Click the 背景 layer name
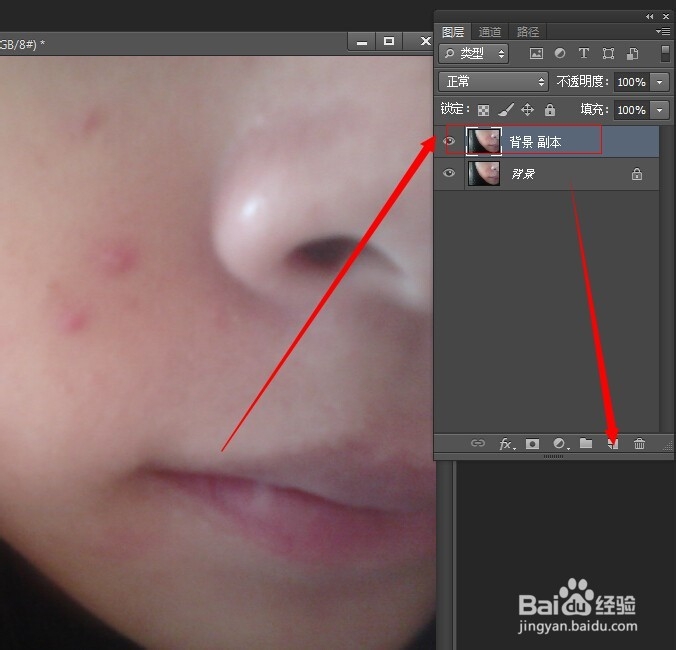The image size is (676, 650). (x=523, y=174)
